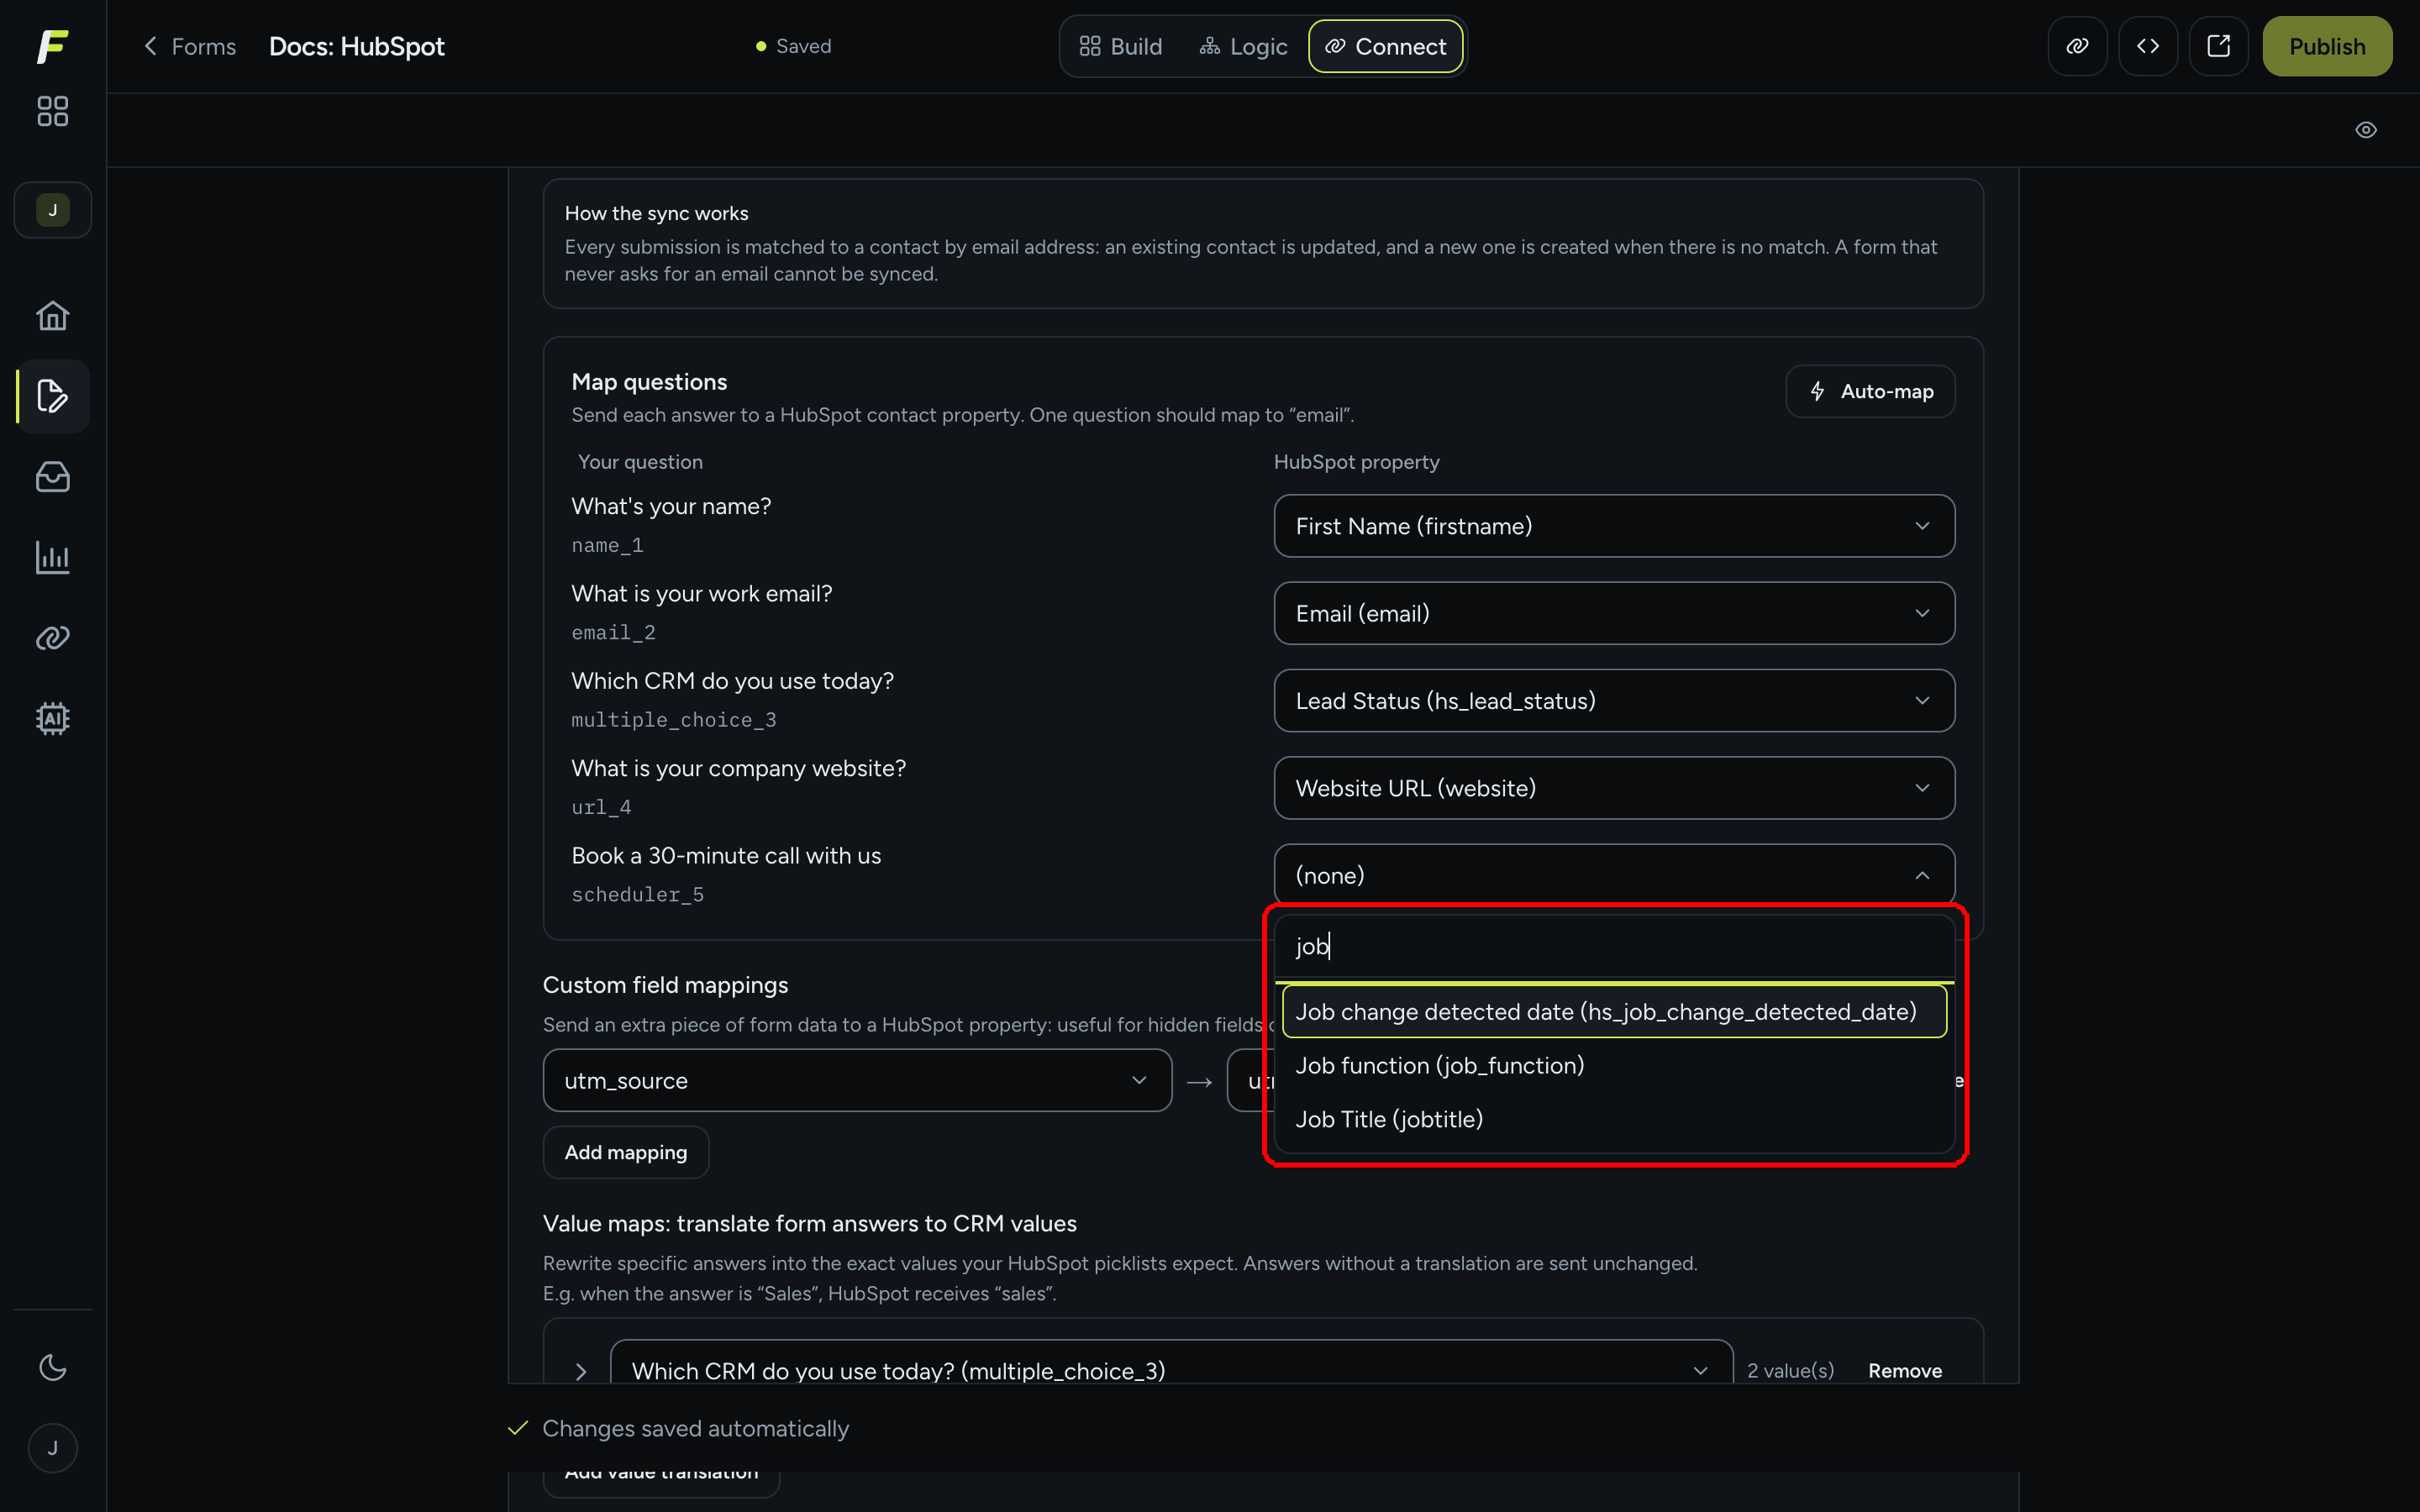Open the analytics chart sidebar icon
This screenshot has width=2420, height=1512.
[52, 557]
